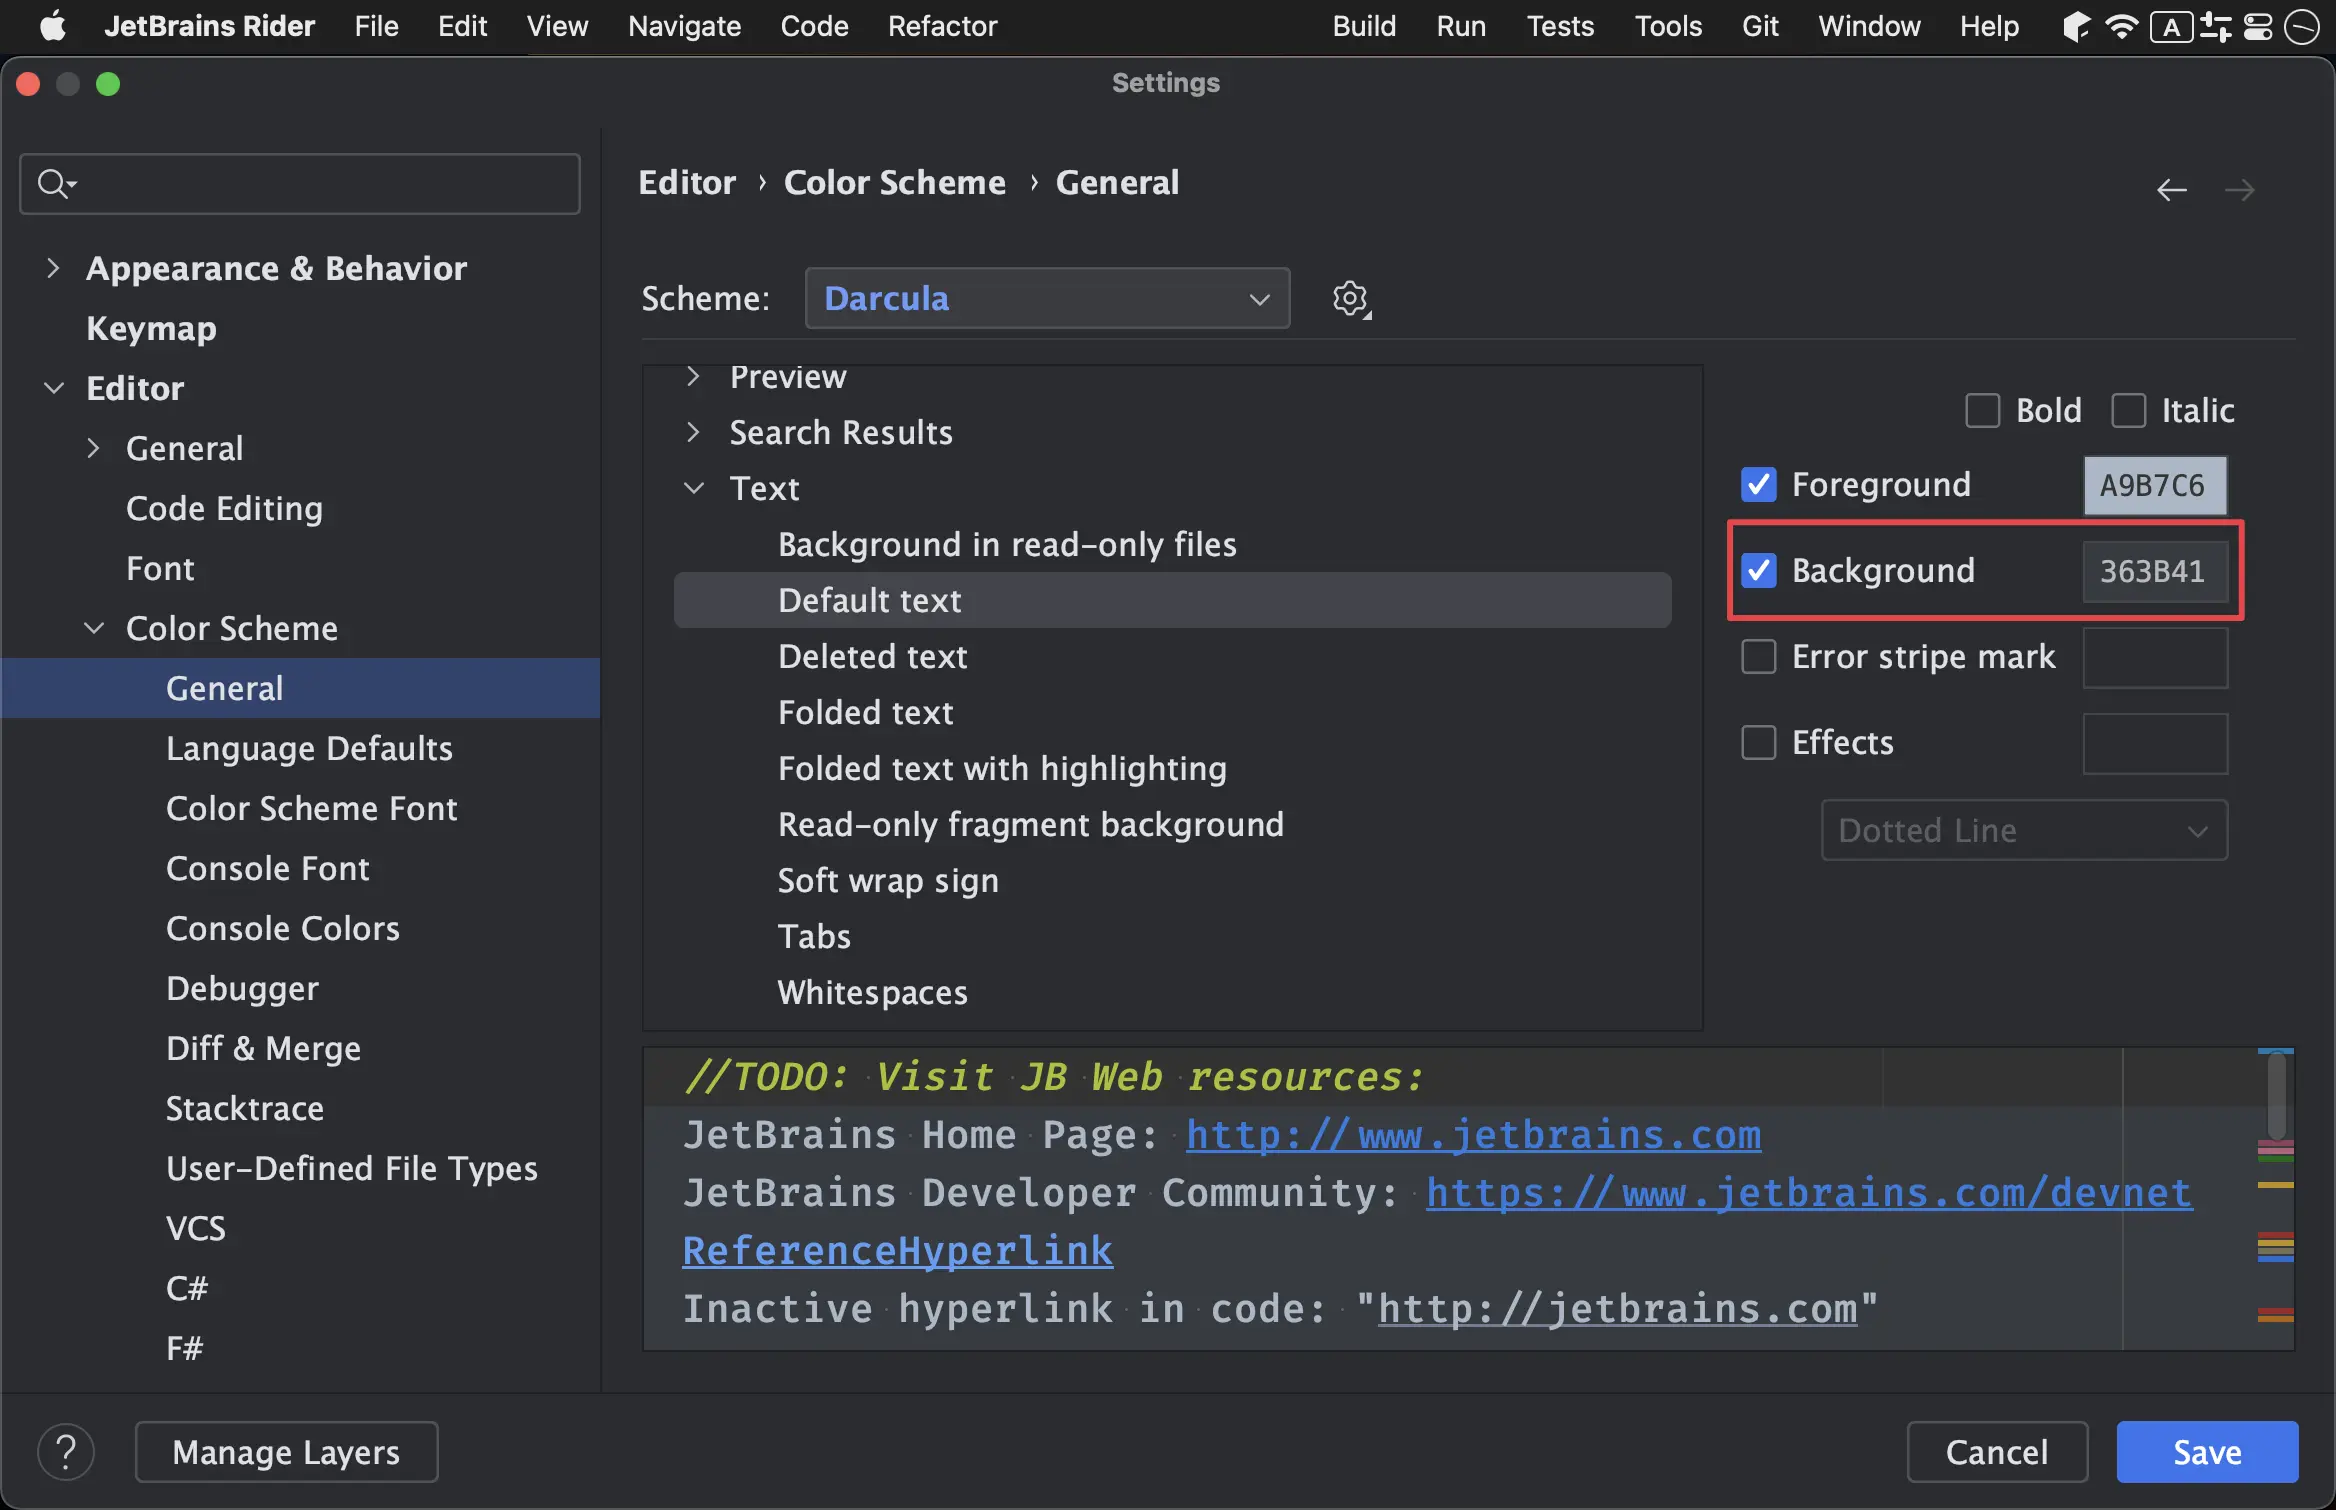Click the toggle switches icon in menu bar
The image size is (2336, 1510).
pos(2216,27)
